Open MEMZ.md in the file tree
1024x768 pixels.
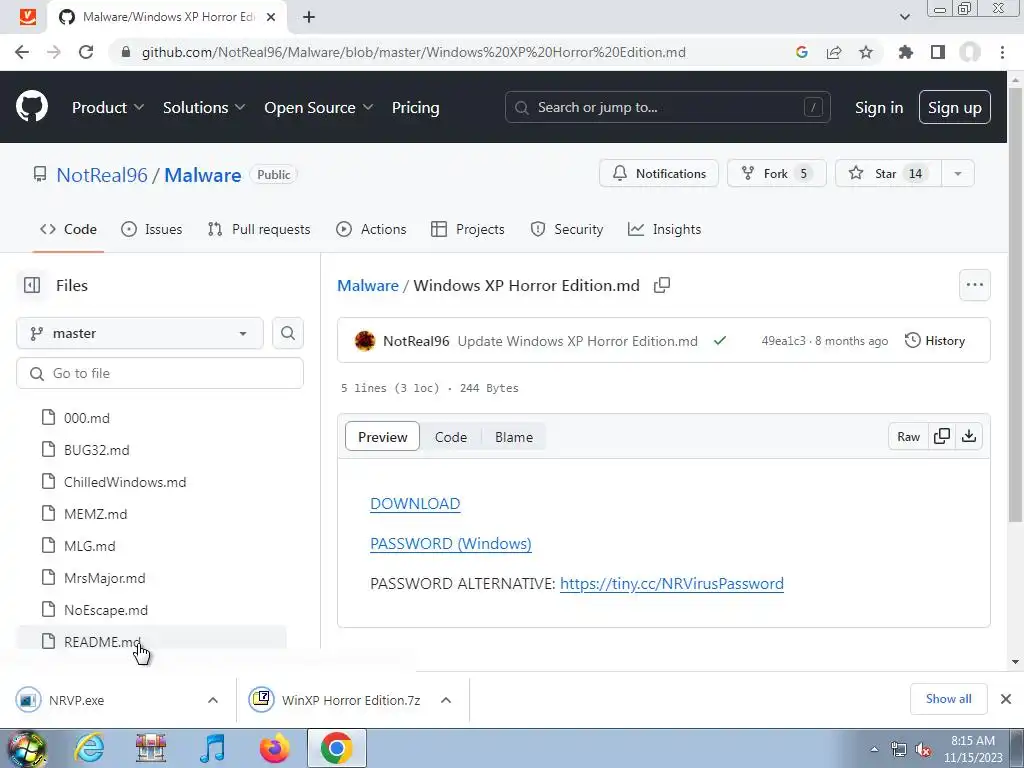point(95,514)
